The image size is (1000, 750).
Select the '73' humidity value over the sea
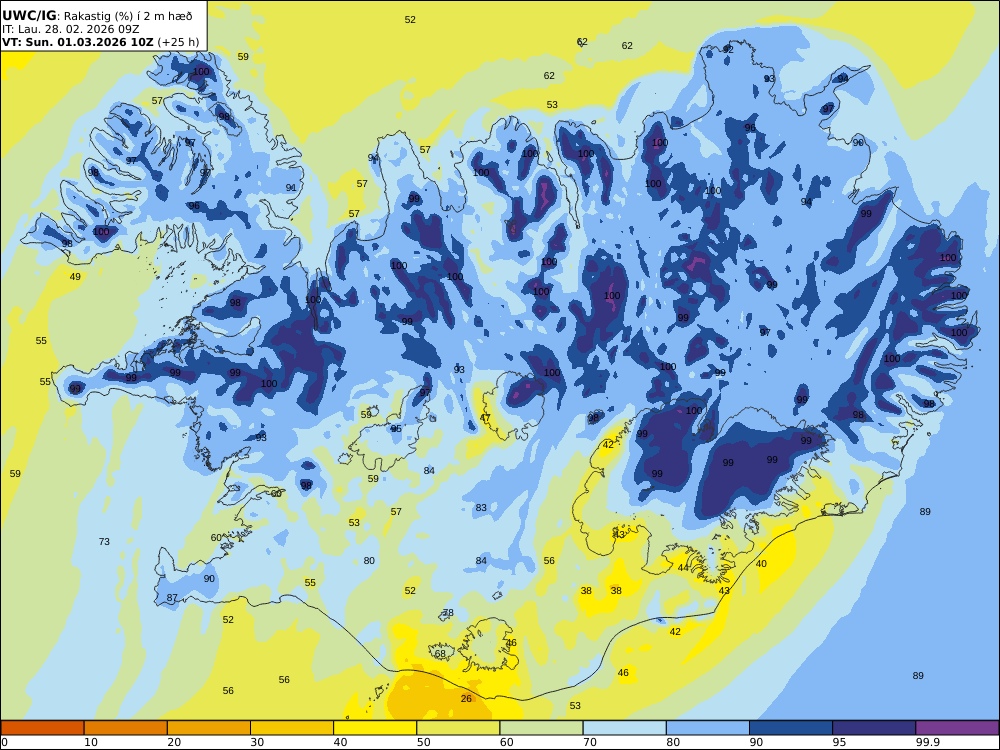coord(104,541)
